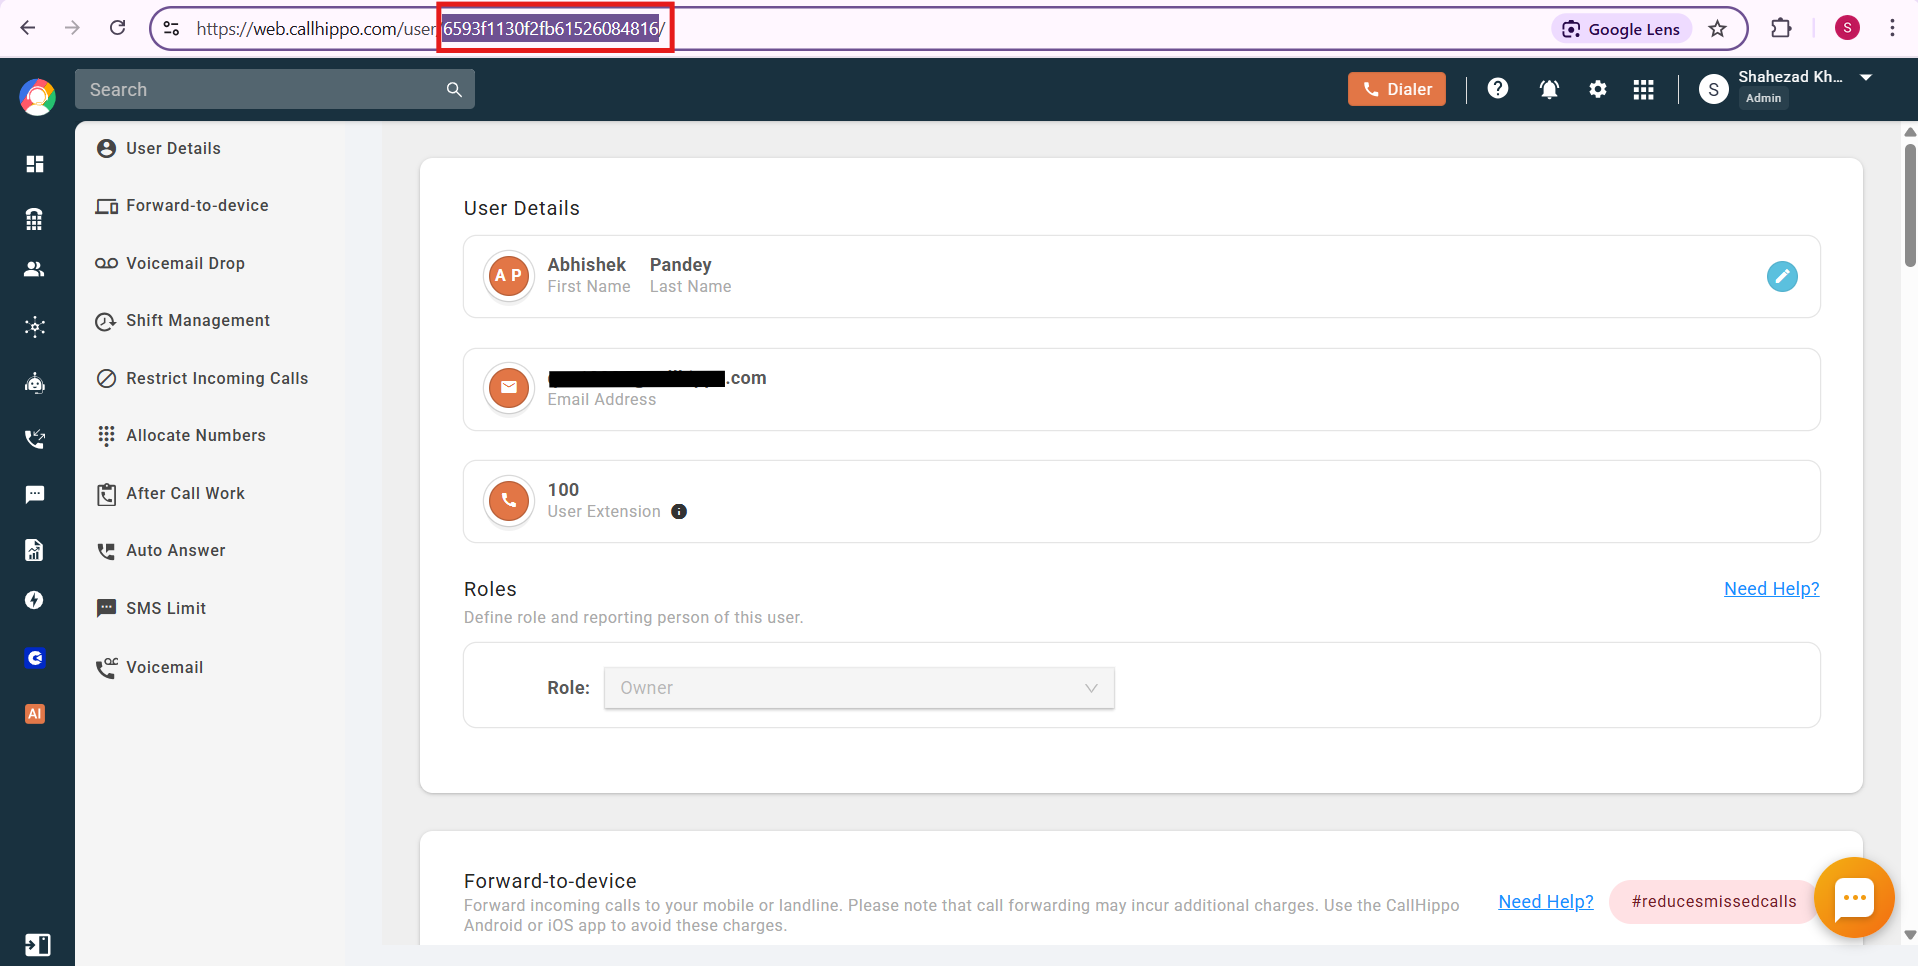Click the AP user avatar circle
The width and height of the screenshot is (1918, 966).
509,276
